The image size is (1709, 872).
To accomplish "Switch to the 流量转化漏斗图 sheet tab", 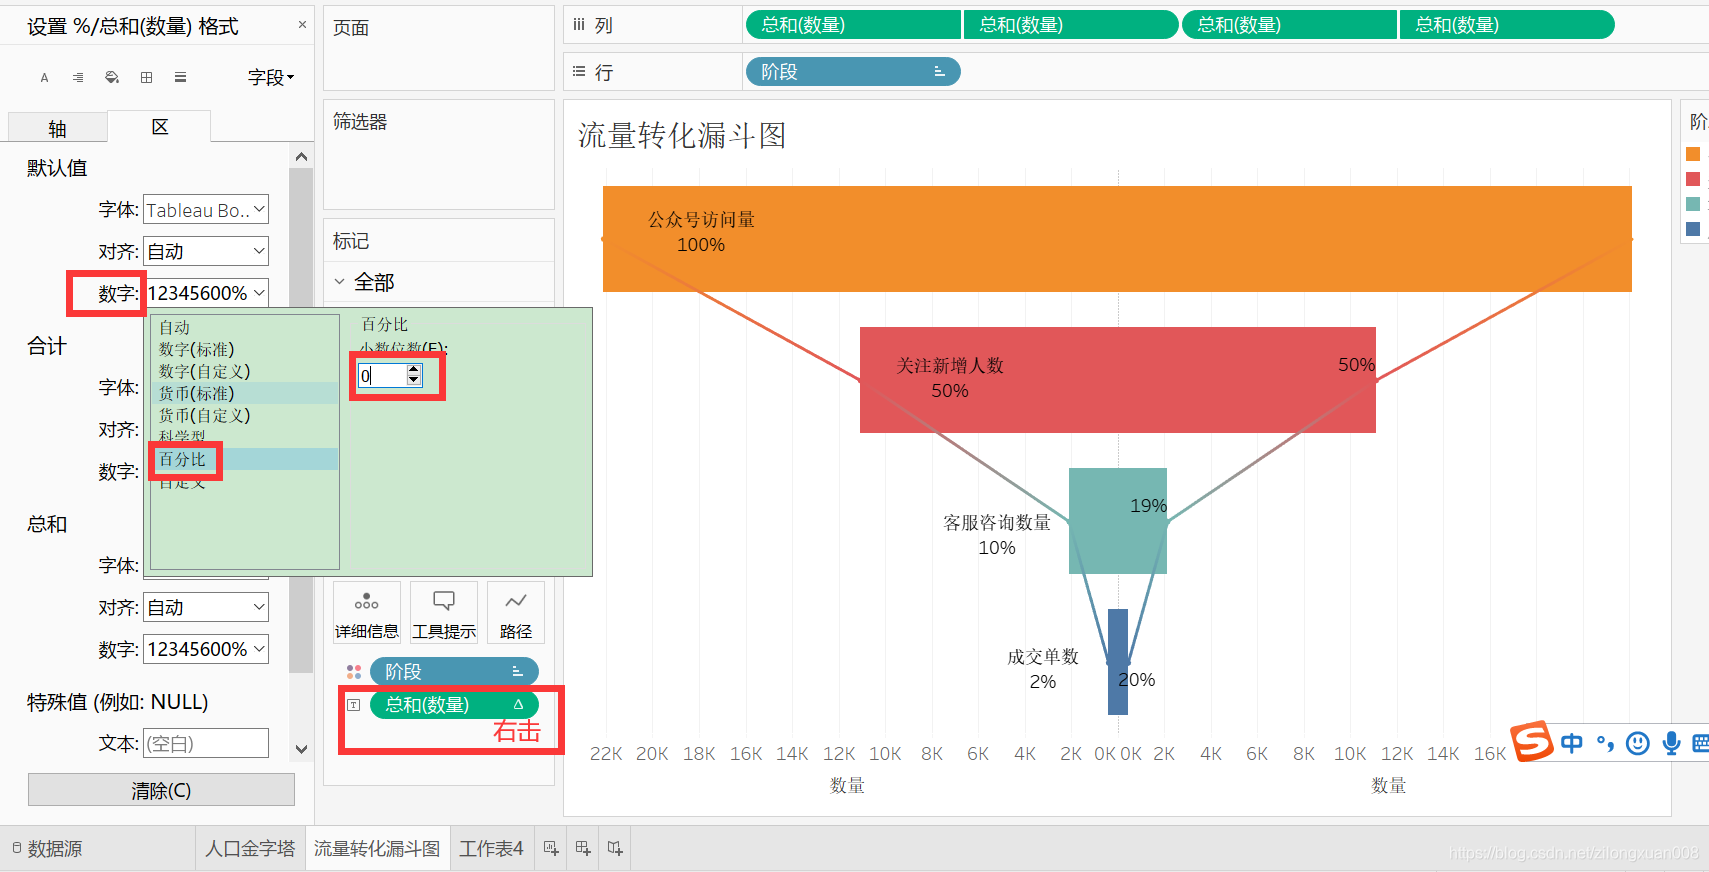I will (377, 849).
